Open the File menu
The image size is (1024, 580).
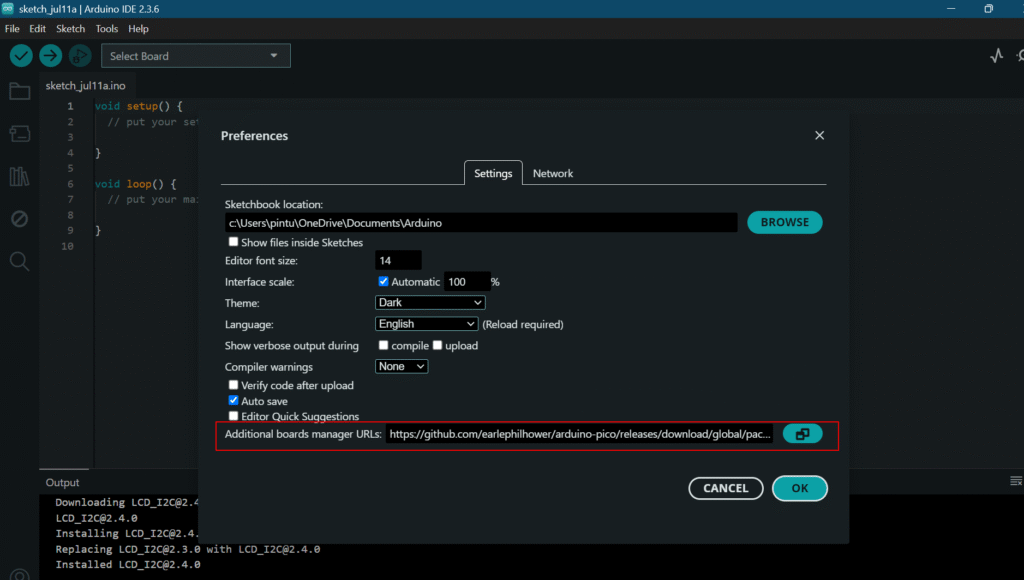[12, 29]
